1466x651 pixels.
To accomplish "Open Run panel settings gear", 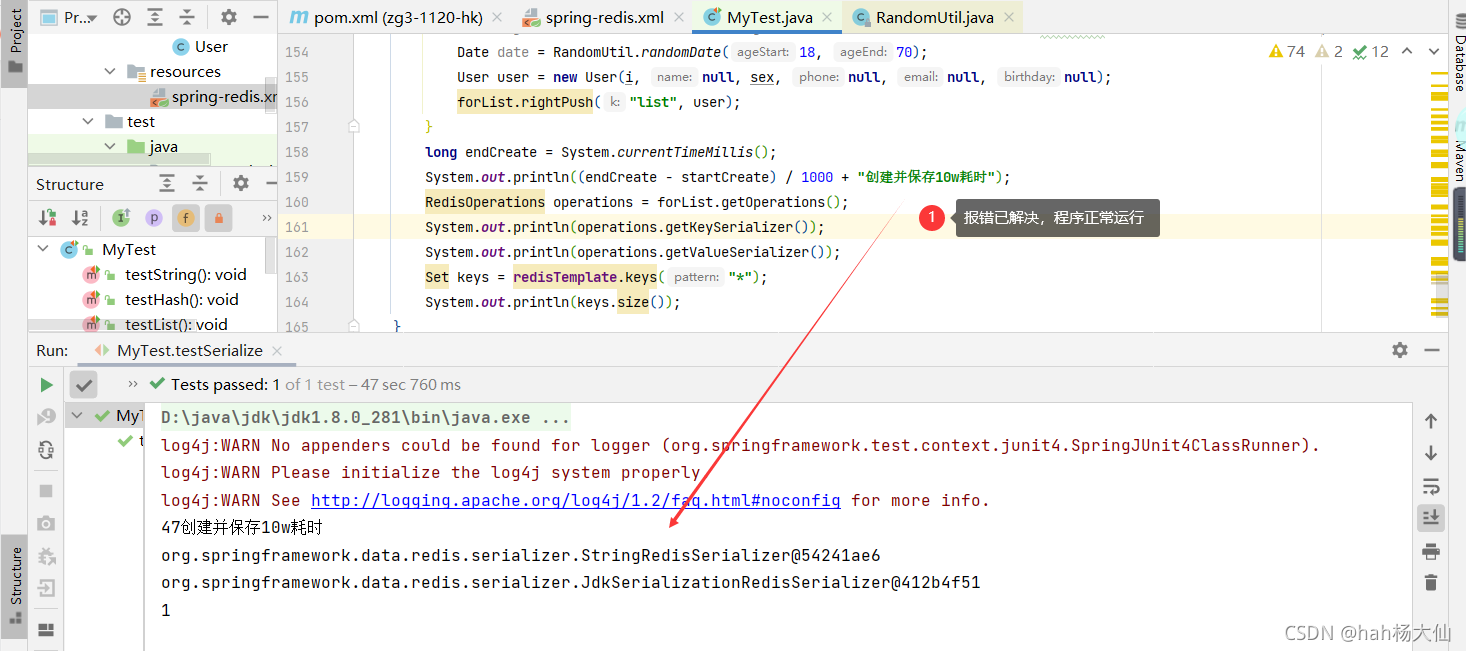I will (x=1400, y=350).
